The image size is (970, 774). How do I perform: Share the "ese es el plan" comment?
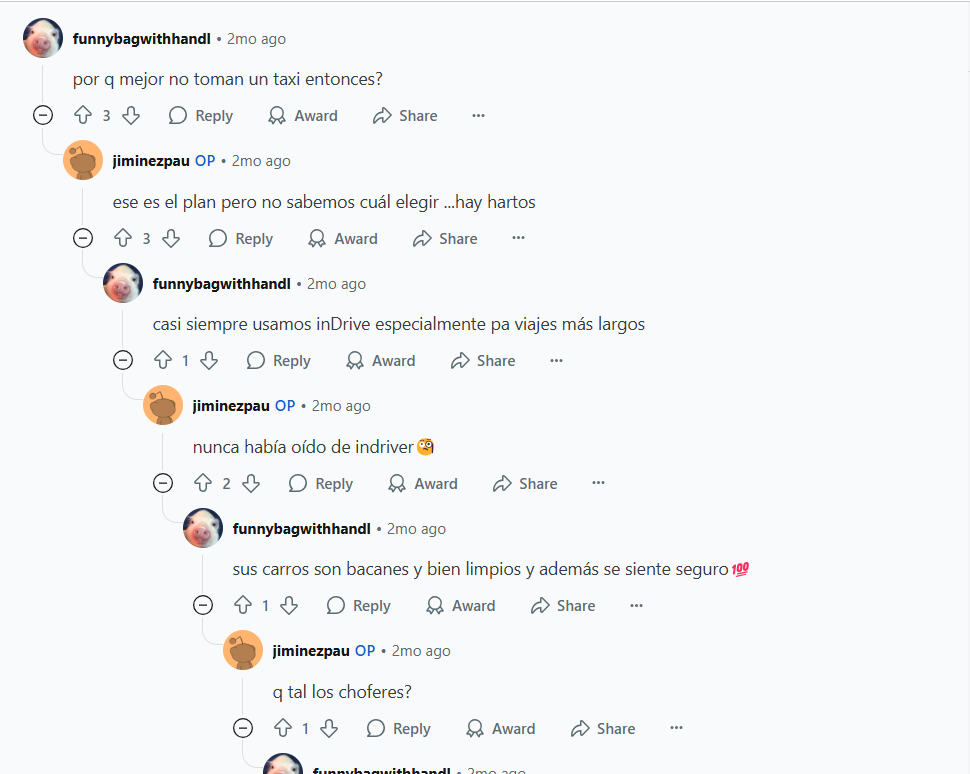tap(445, 239)
